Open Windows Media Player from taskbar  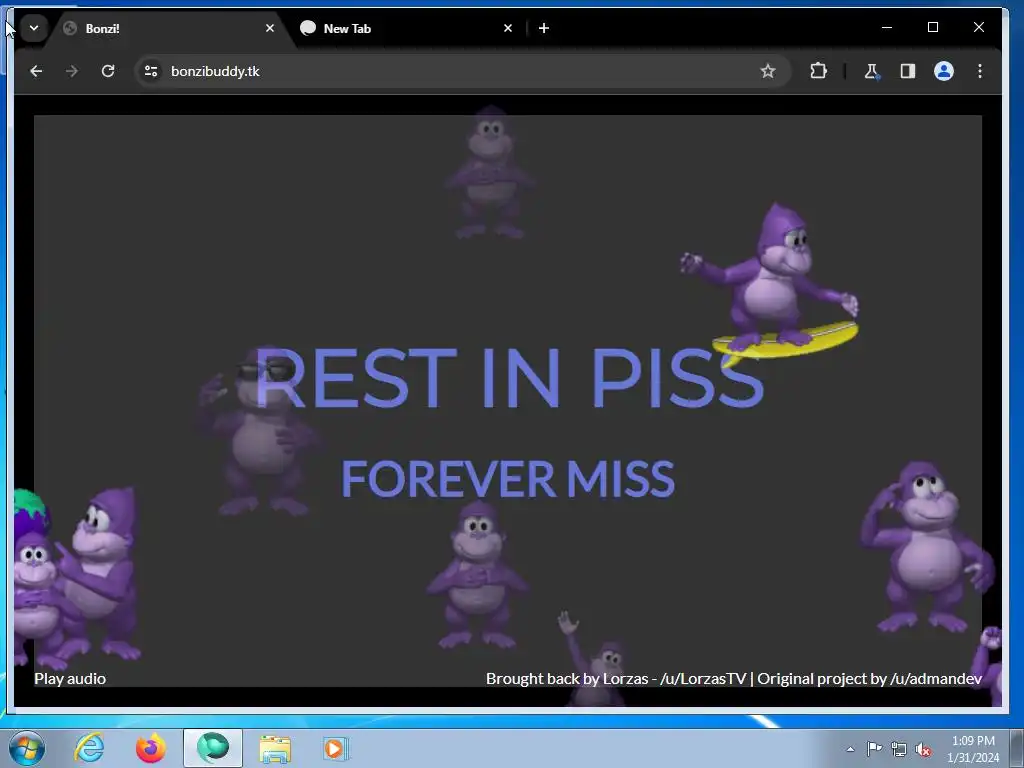[x=336, y=748]
